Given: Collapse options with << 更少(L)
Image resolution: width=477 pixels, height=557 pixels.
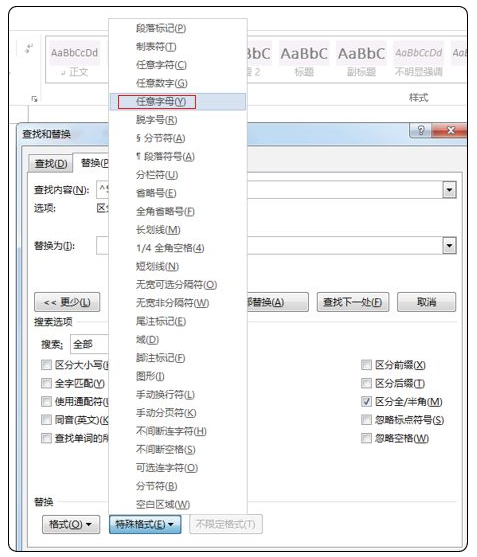Looking at the screenshot, I should pos(67,302).
